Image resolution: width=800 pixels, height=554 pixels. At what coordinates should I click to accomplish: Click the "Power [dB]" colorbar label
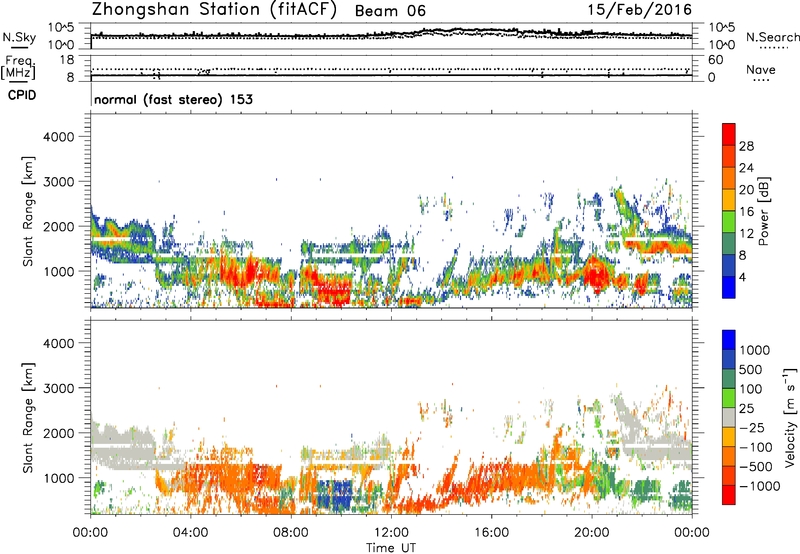[x=764, y=211]
